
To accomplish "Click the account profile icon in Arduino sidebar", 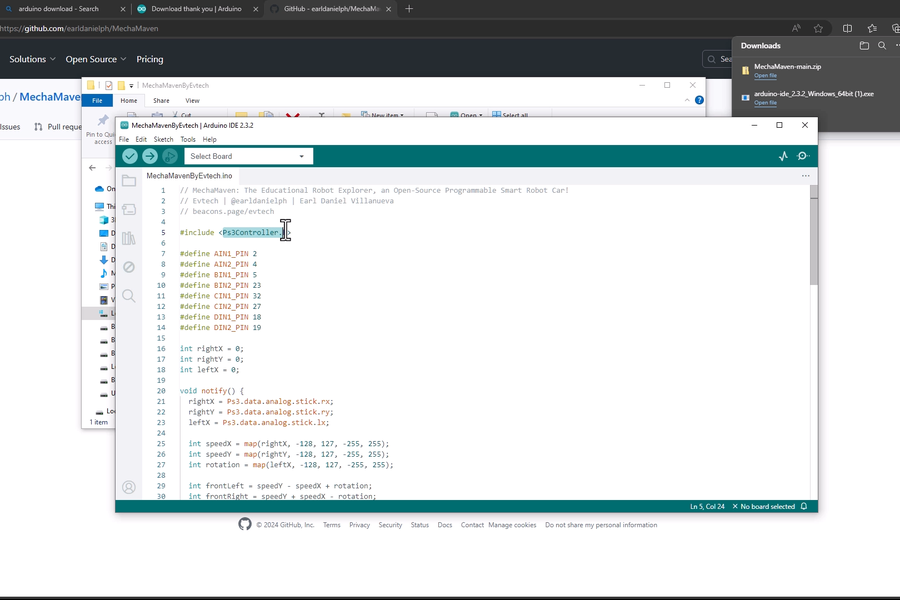I will (129, 487).
